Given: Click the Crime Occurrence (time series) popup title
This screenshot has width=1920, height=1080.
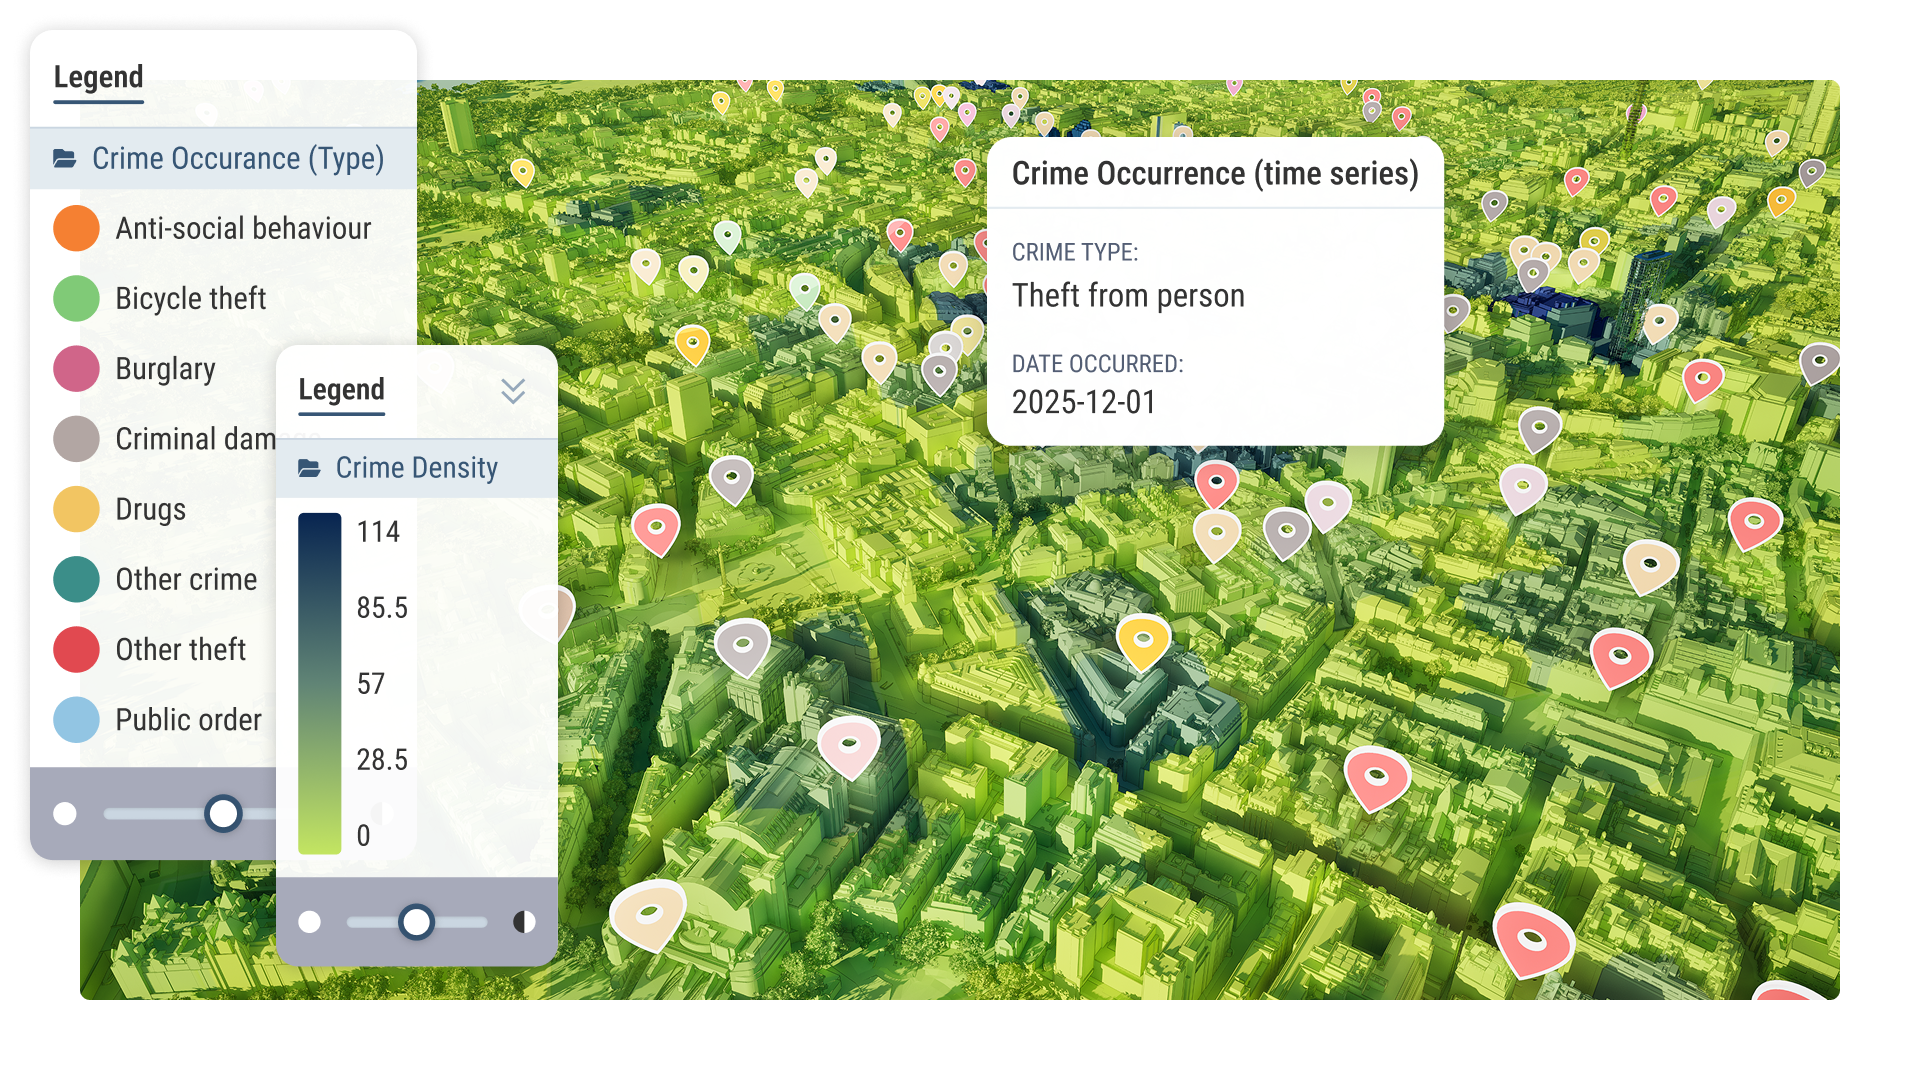Looking at the screenshot, I should point(1215,174).
